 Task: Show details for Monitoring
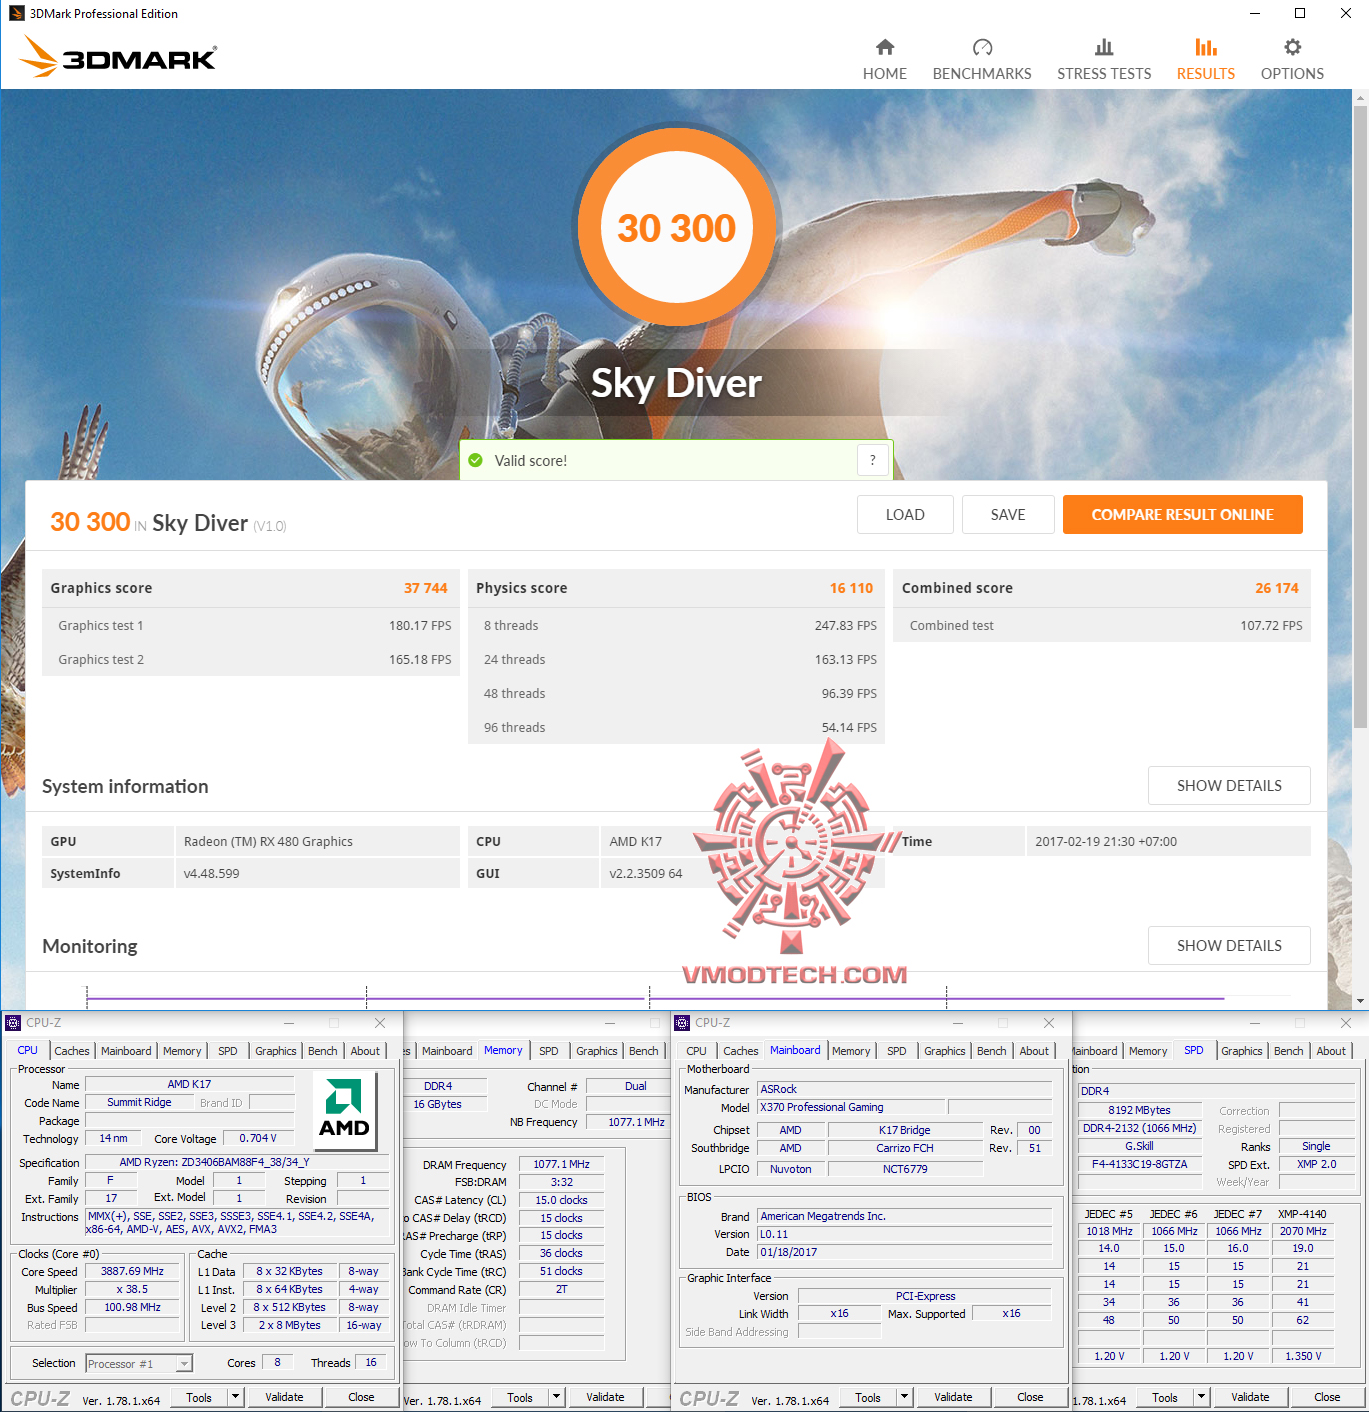tap(1229, 946)
